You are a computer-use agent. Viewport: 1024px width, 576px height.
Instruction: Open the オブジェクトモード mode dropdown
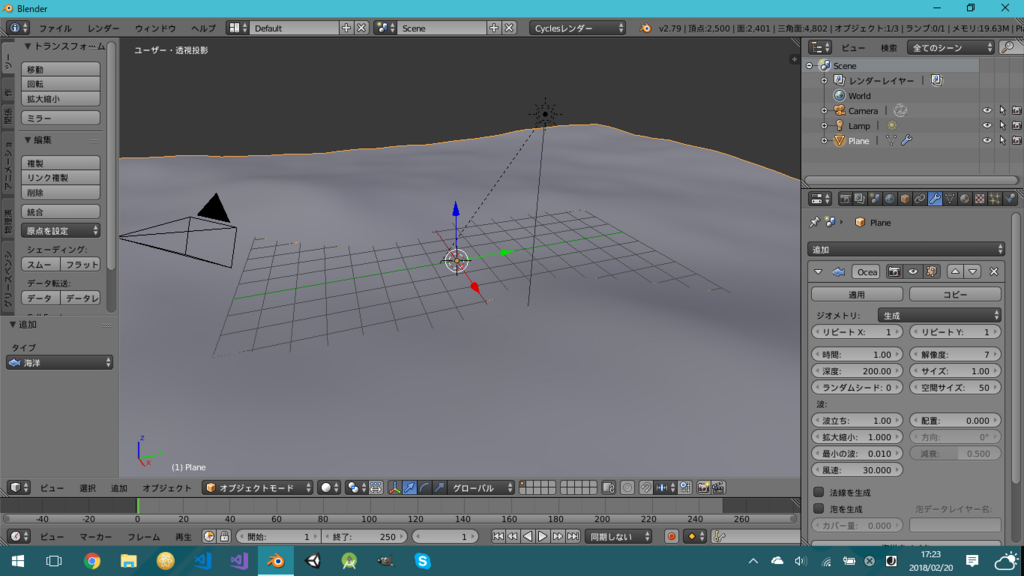tap(257, 488)
